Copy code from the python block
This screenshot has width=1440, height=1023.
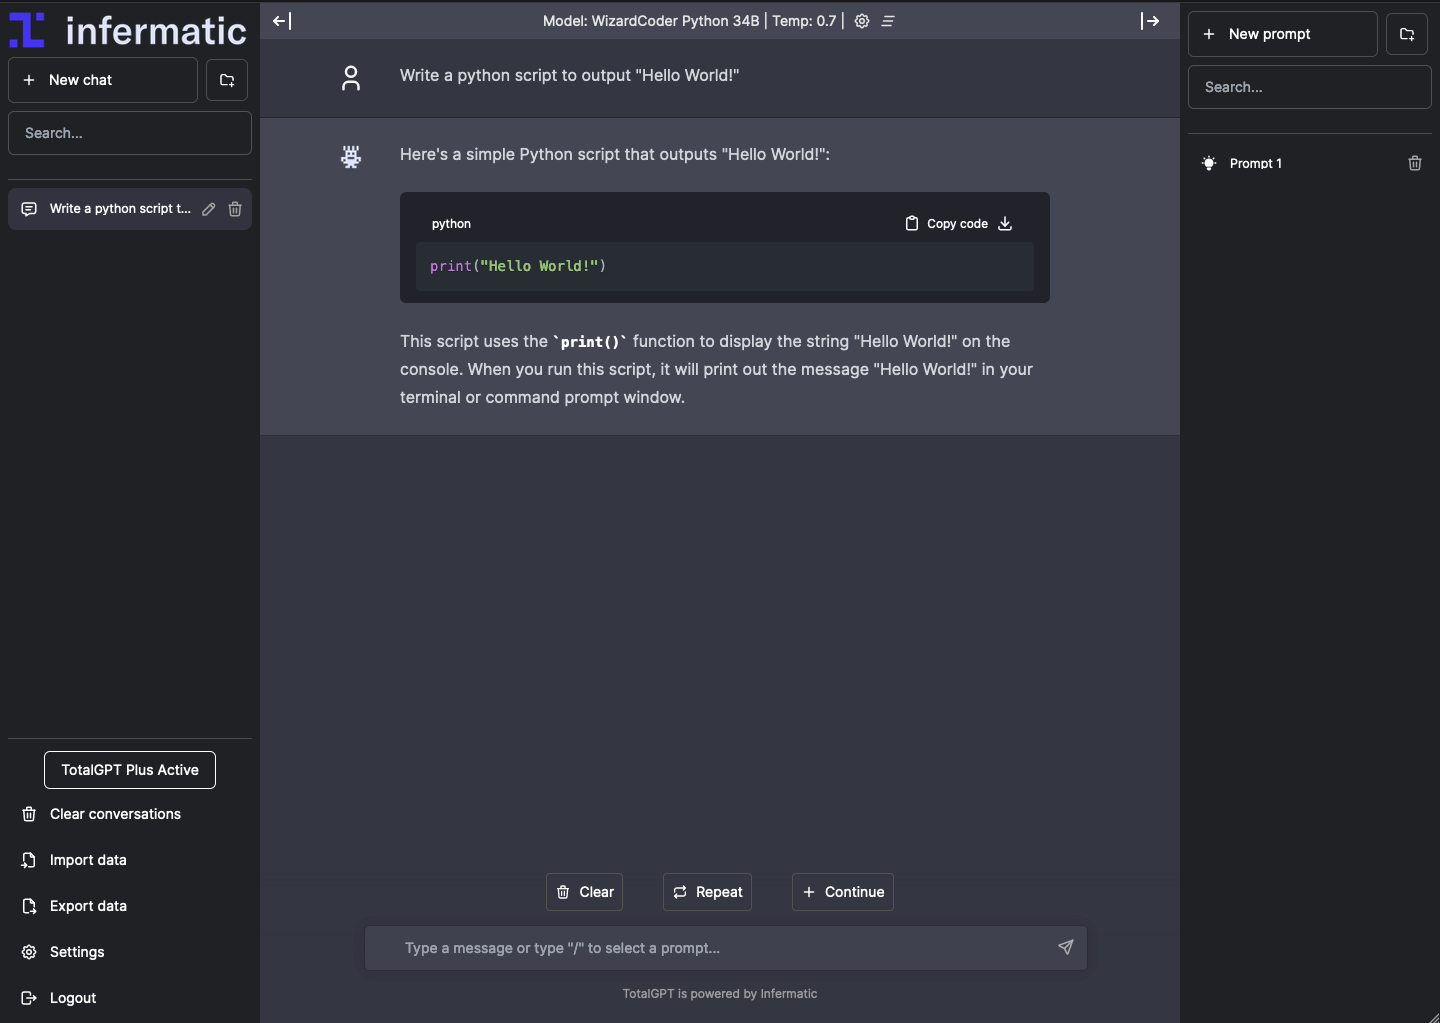pyautogui.click(x=946, y=224)
